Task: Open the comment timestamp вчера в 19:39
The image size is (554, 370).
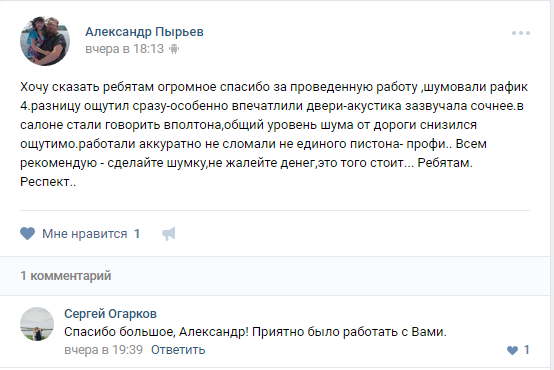Action: pos(104,350)
